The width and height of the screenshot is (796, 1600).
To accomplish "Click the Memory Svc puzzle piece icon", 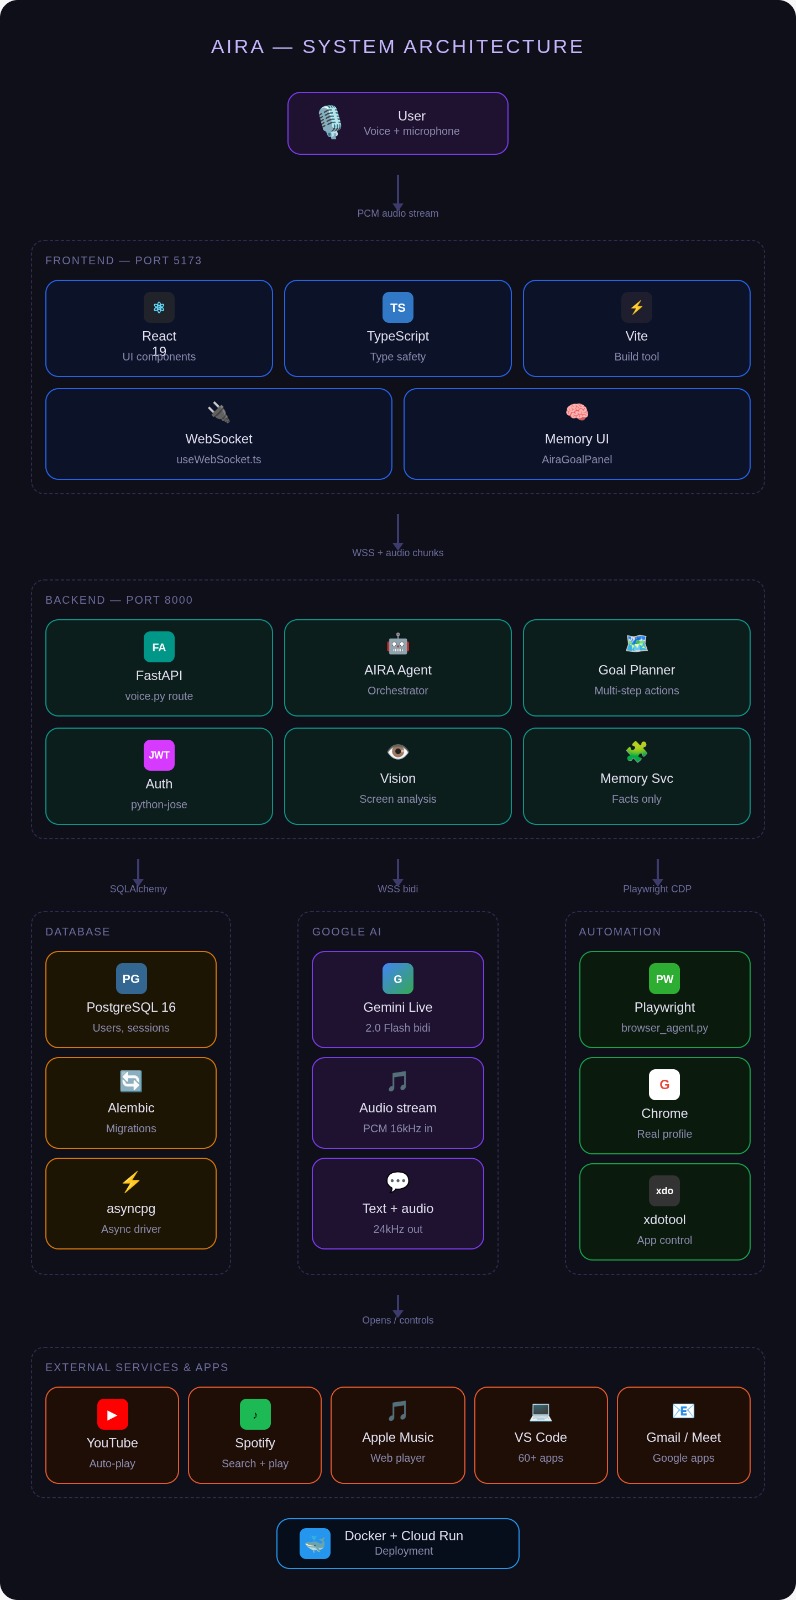I will click(637, 752).
